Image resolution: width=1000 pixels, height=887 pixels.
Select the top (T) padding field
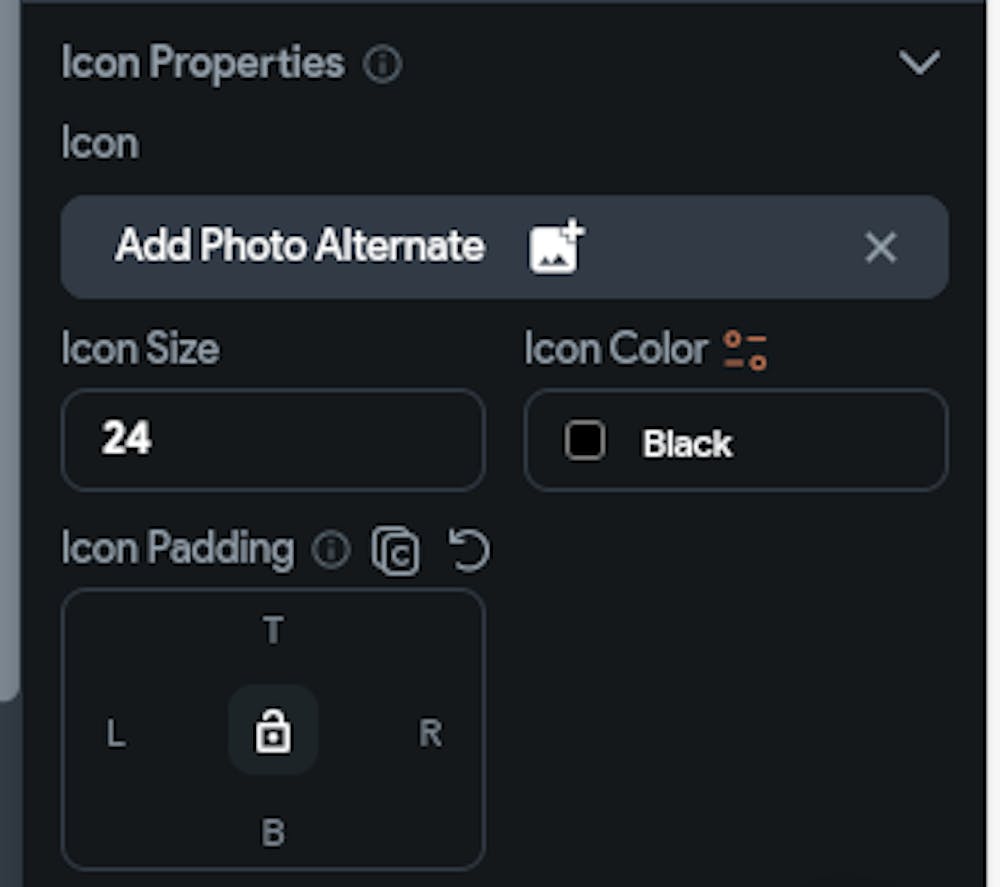point(273,631)
